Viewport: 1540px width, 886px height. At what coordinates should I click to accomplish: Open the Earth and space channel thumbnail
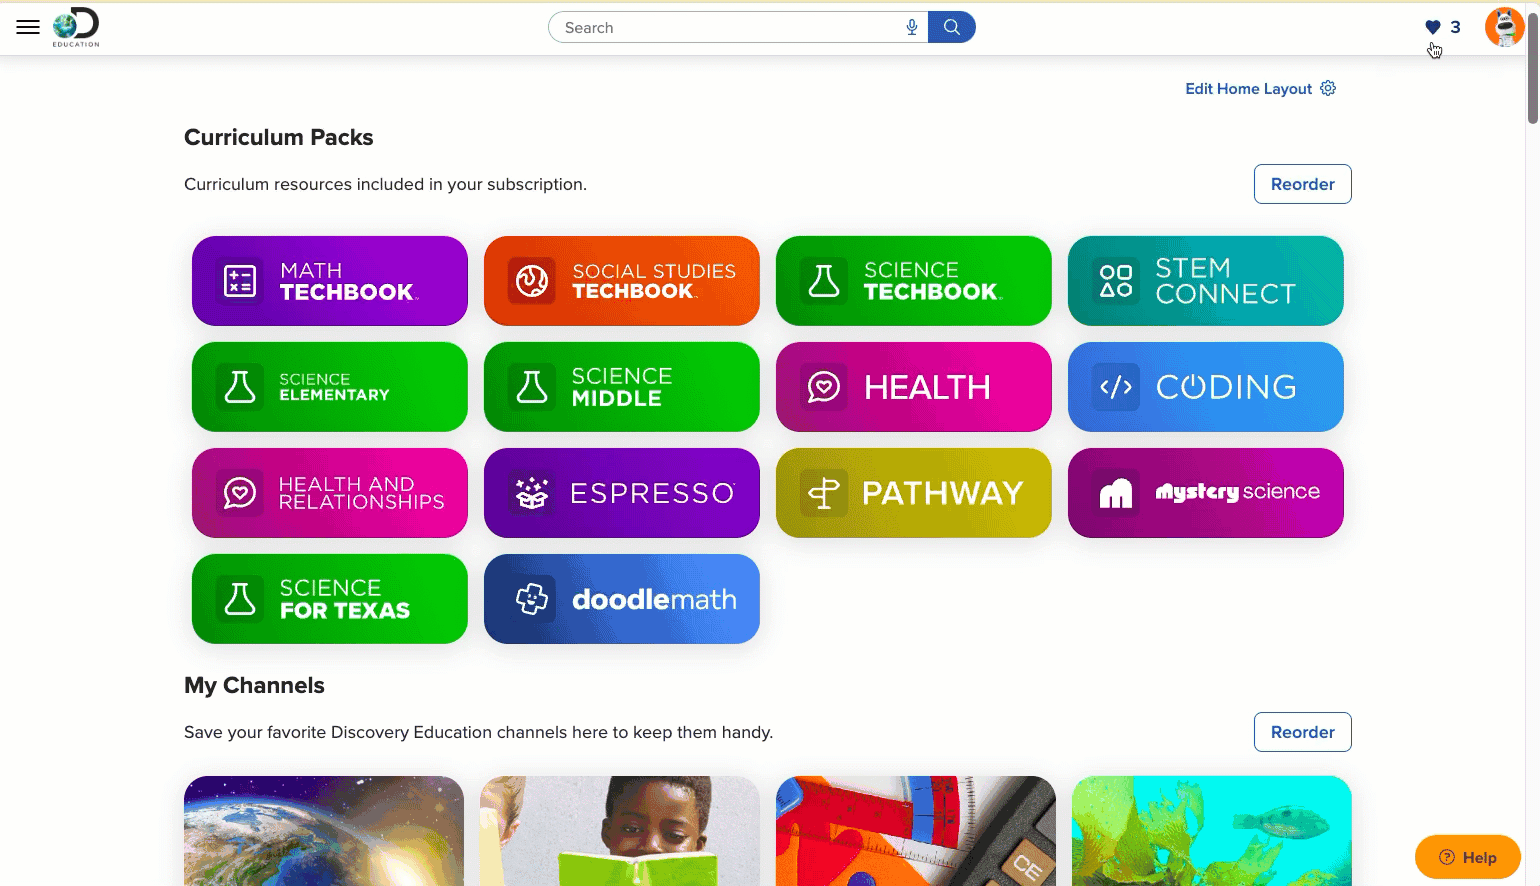coord(324,831)
